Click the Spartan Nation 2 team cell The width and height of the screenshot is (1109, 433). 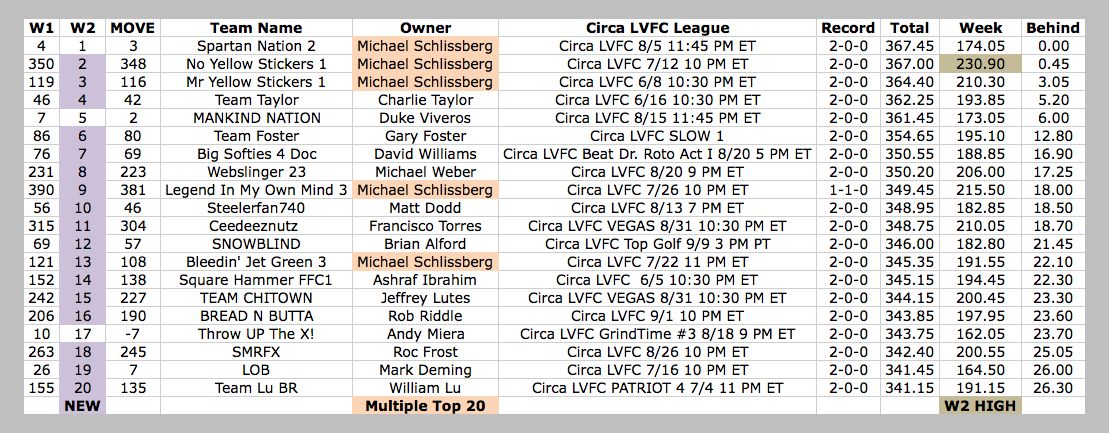coord(256,47)
